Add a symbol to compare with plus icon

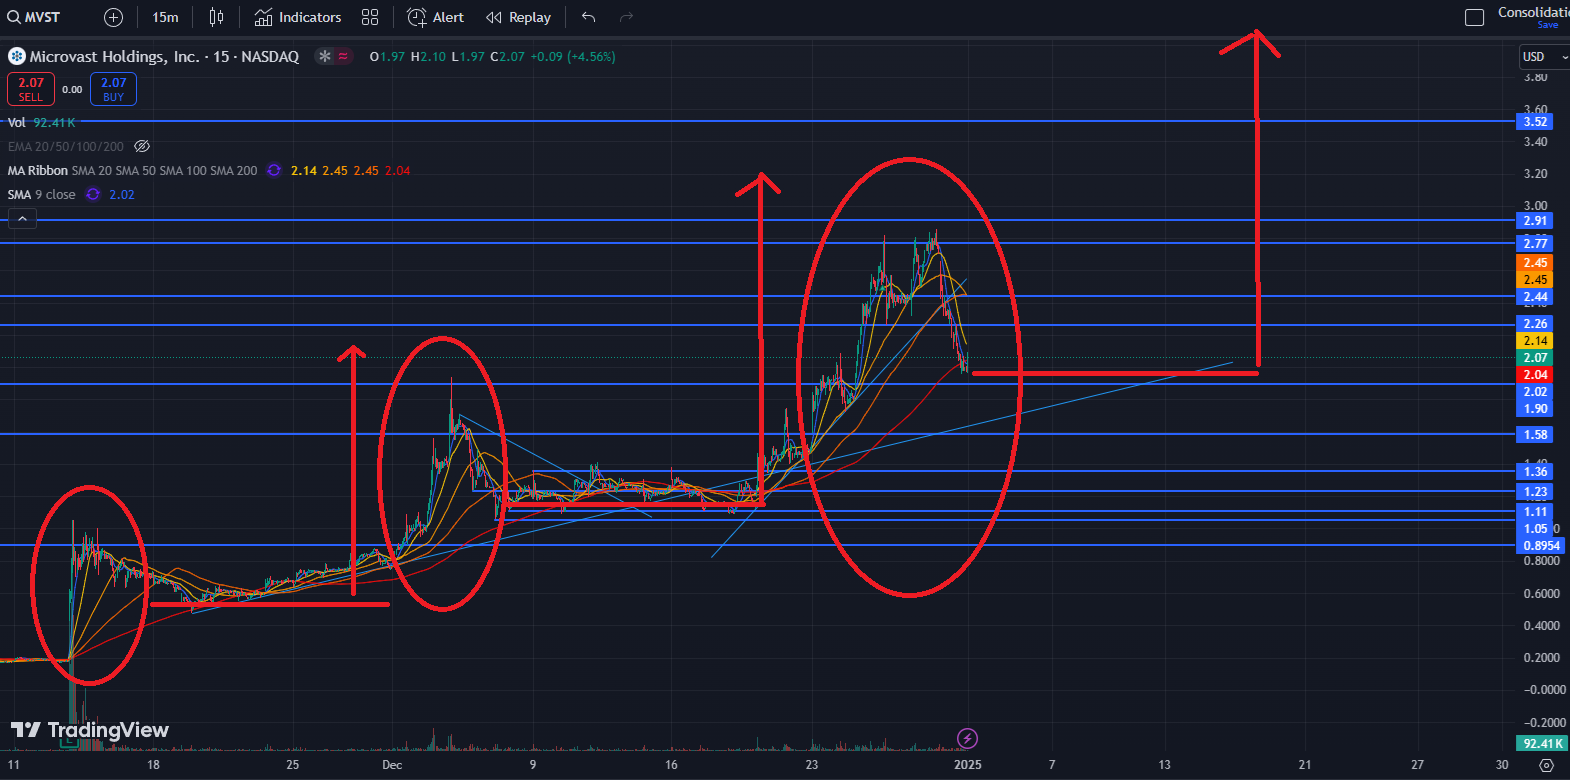click(x=114, y=17)
